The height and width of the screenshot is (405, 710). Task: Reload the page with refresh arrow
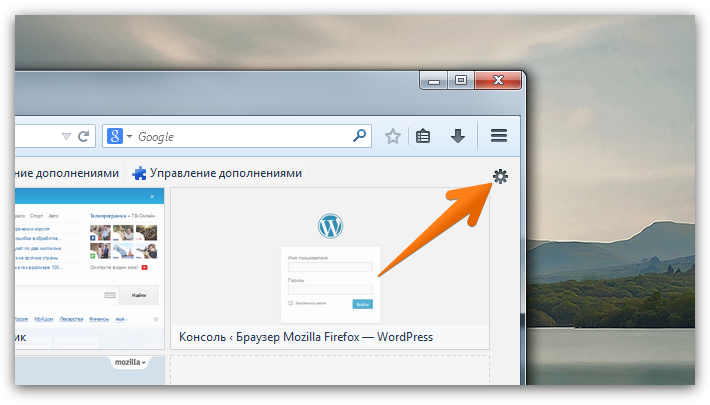point(83,136)
